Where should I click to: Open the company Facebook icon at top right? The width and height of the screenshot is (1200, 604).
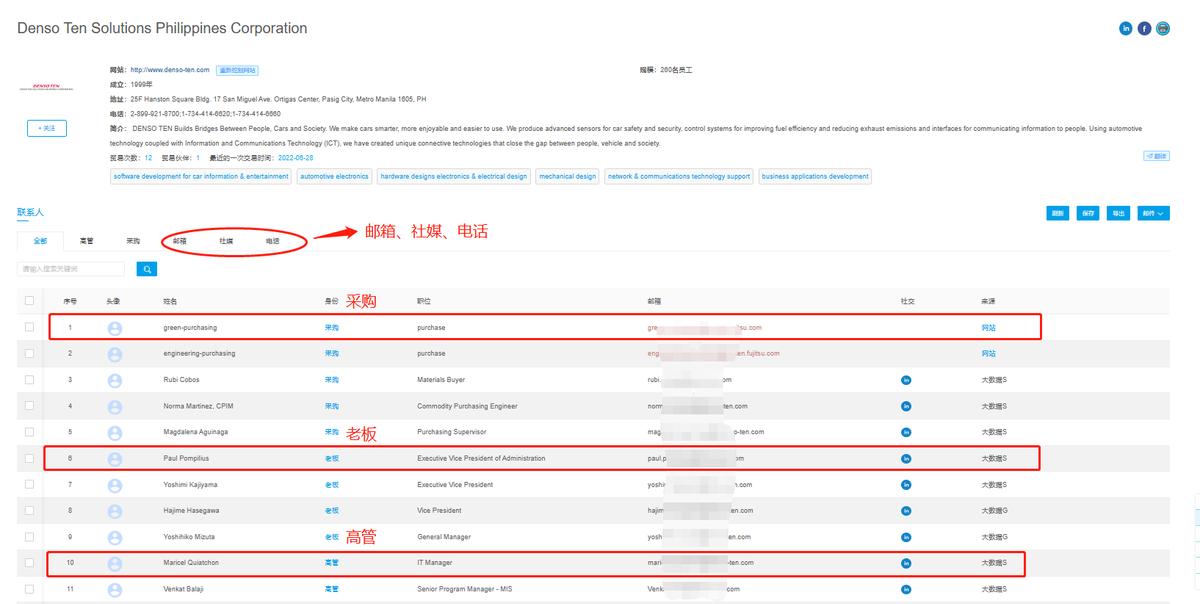pyautogui.click(x=1145, y=28)
